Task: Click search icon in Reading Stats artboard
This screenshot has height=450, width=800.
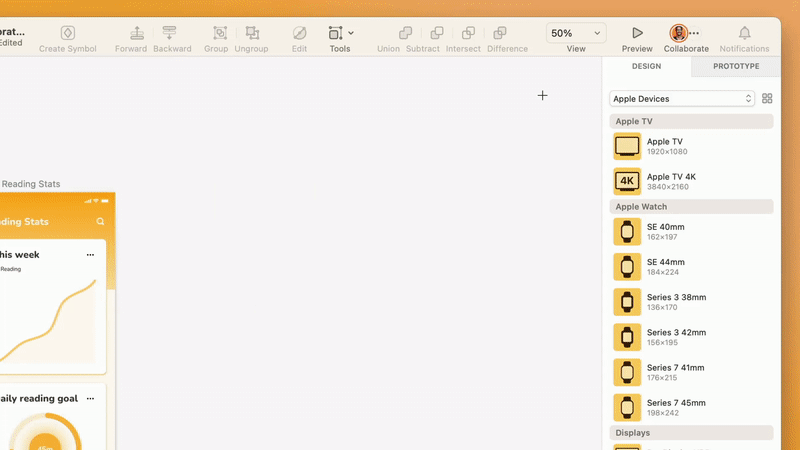Action: pyautogui.click(x=100, y=221)
